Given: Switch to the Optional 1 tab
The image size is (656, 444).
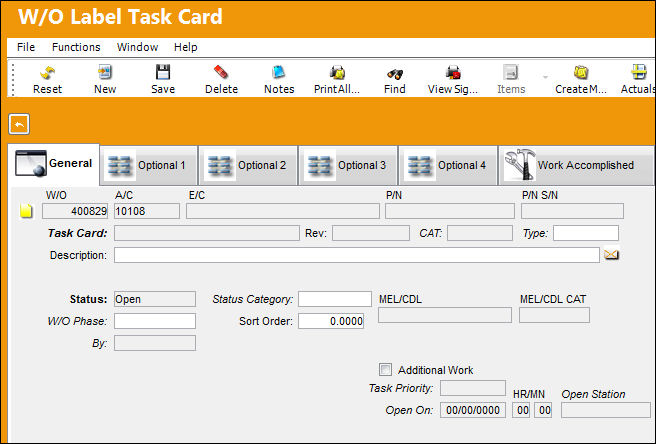Looking at the screenshot, I should pos(149,165).
